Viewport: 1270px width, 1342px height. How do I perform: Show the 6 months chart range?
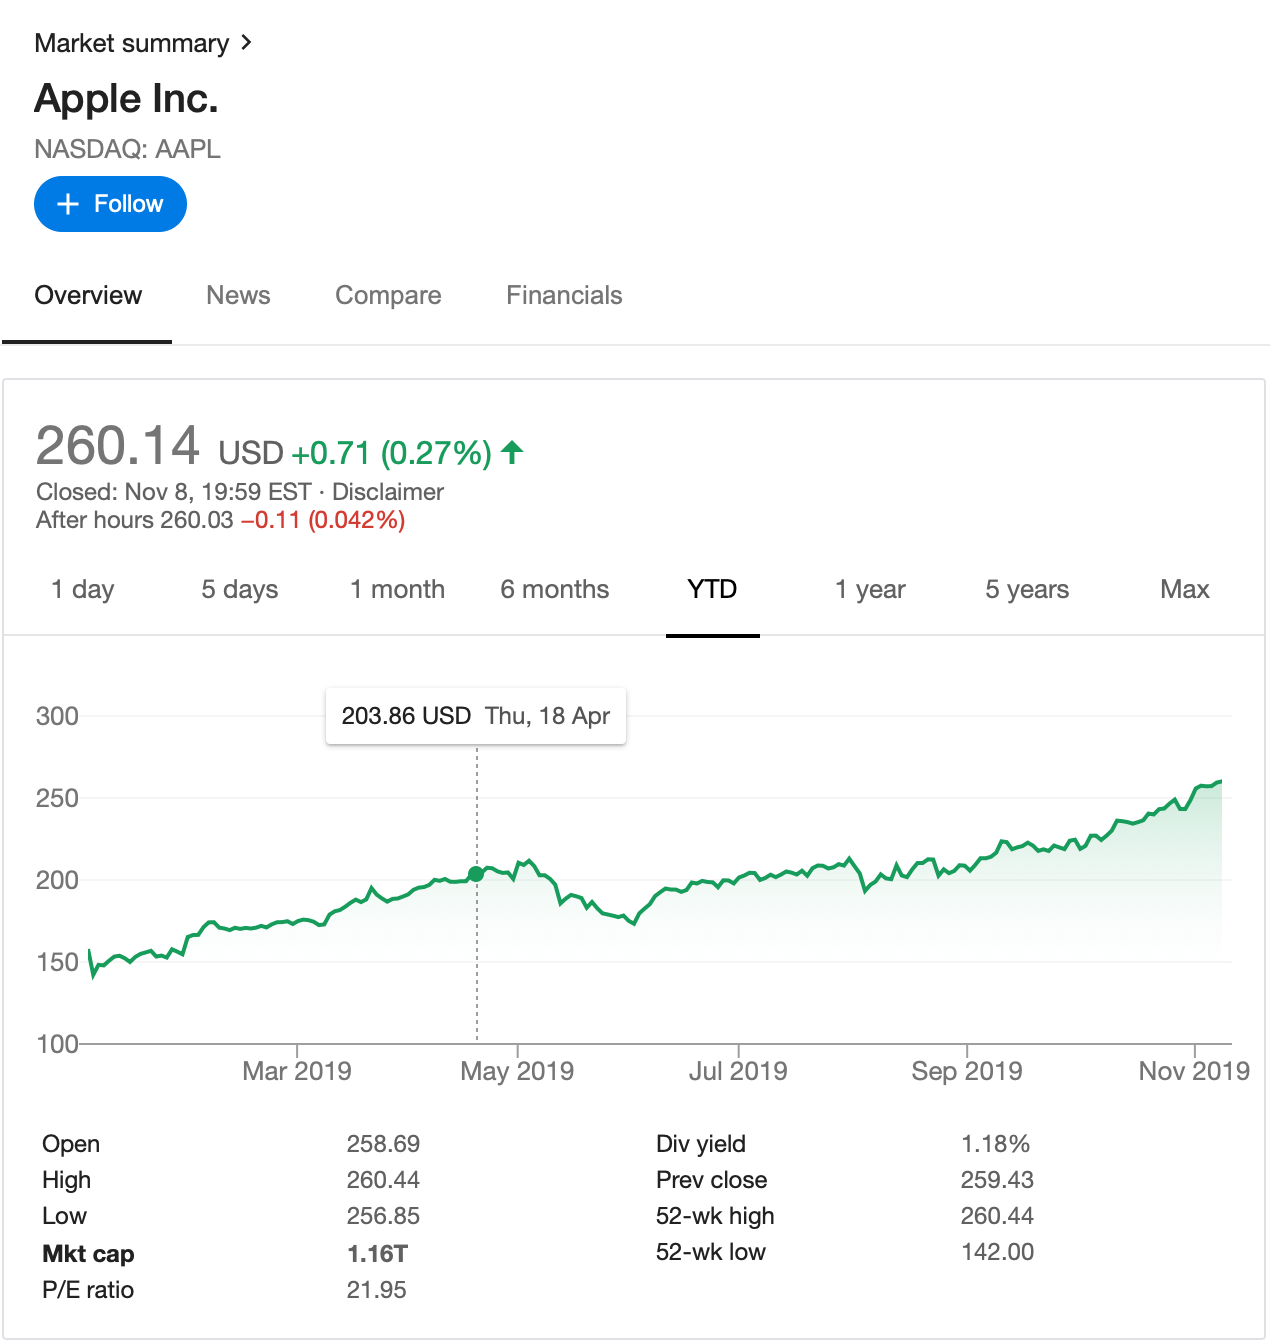tap(555, 589)
